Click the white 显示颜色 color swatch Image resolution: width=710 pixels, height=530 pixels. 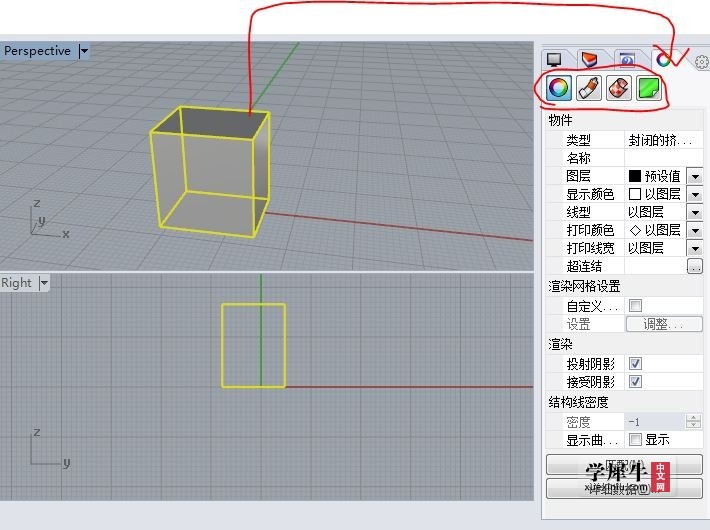click(635, 194)
